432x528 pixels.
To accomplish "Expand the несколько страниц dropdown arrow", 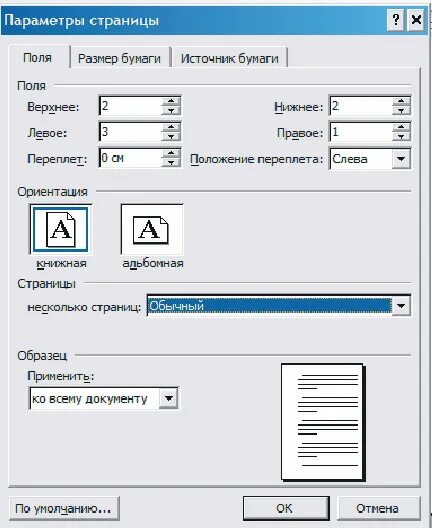I will [401, 306].
